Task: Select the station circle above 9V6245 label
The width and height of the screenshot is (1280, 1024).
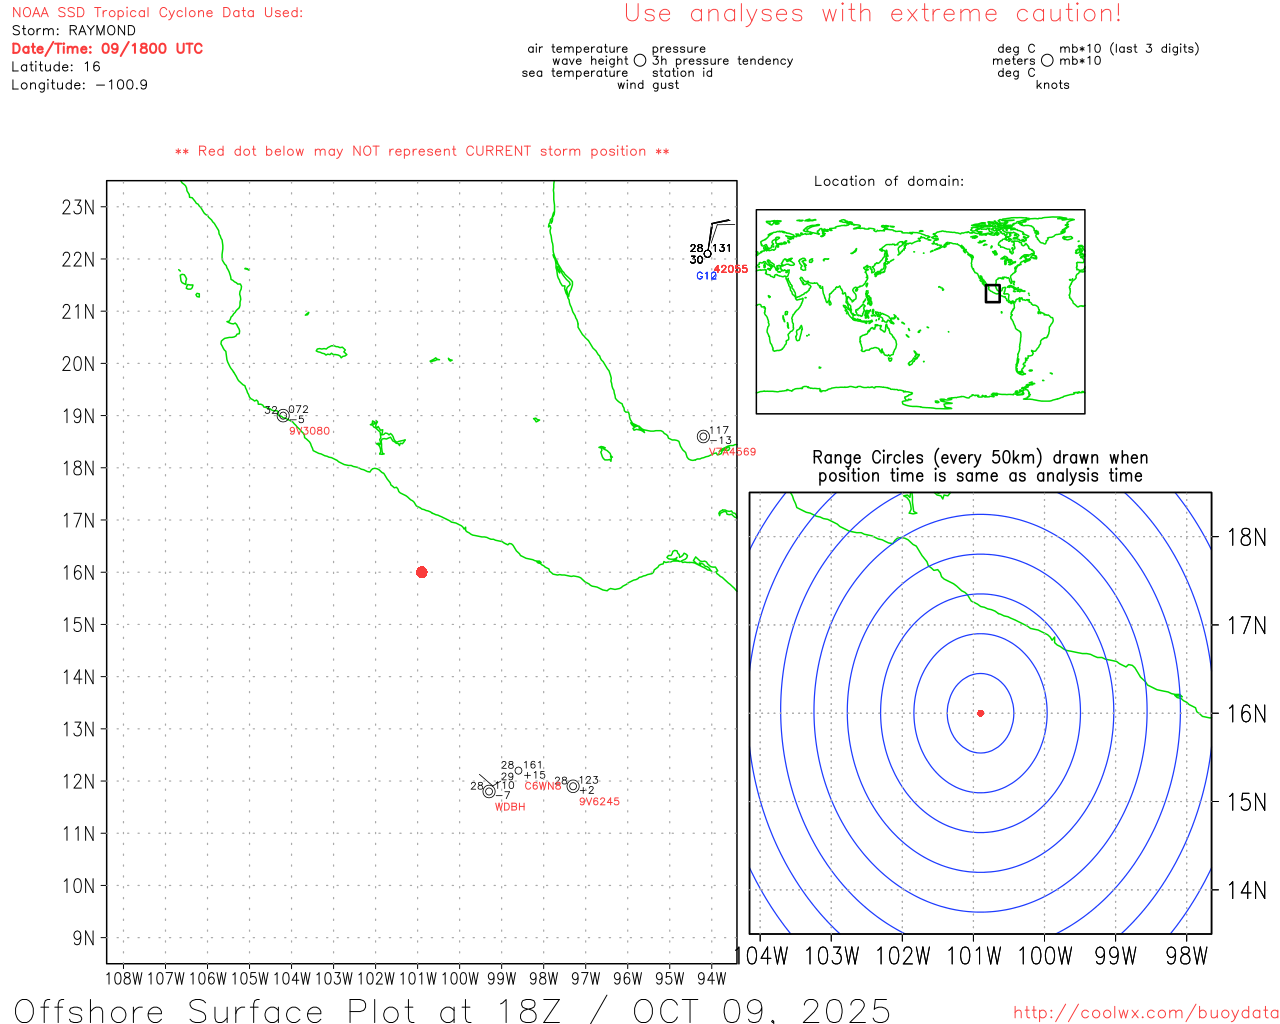Action: (x=573, y=786)
